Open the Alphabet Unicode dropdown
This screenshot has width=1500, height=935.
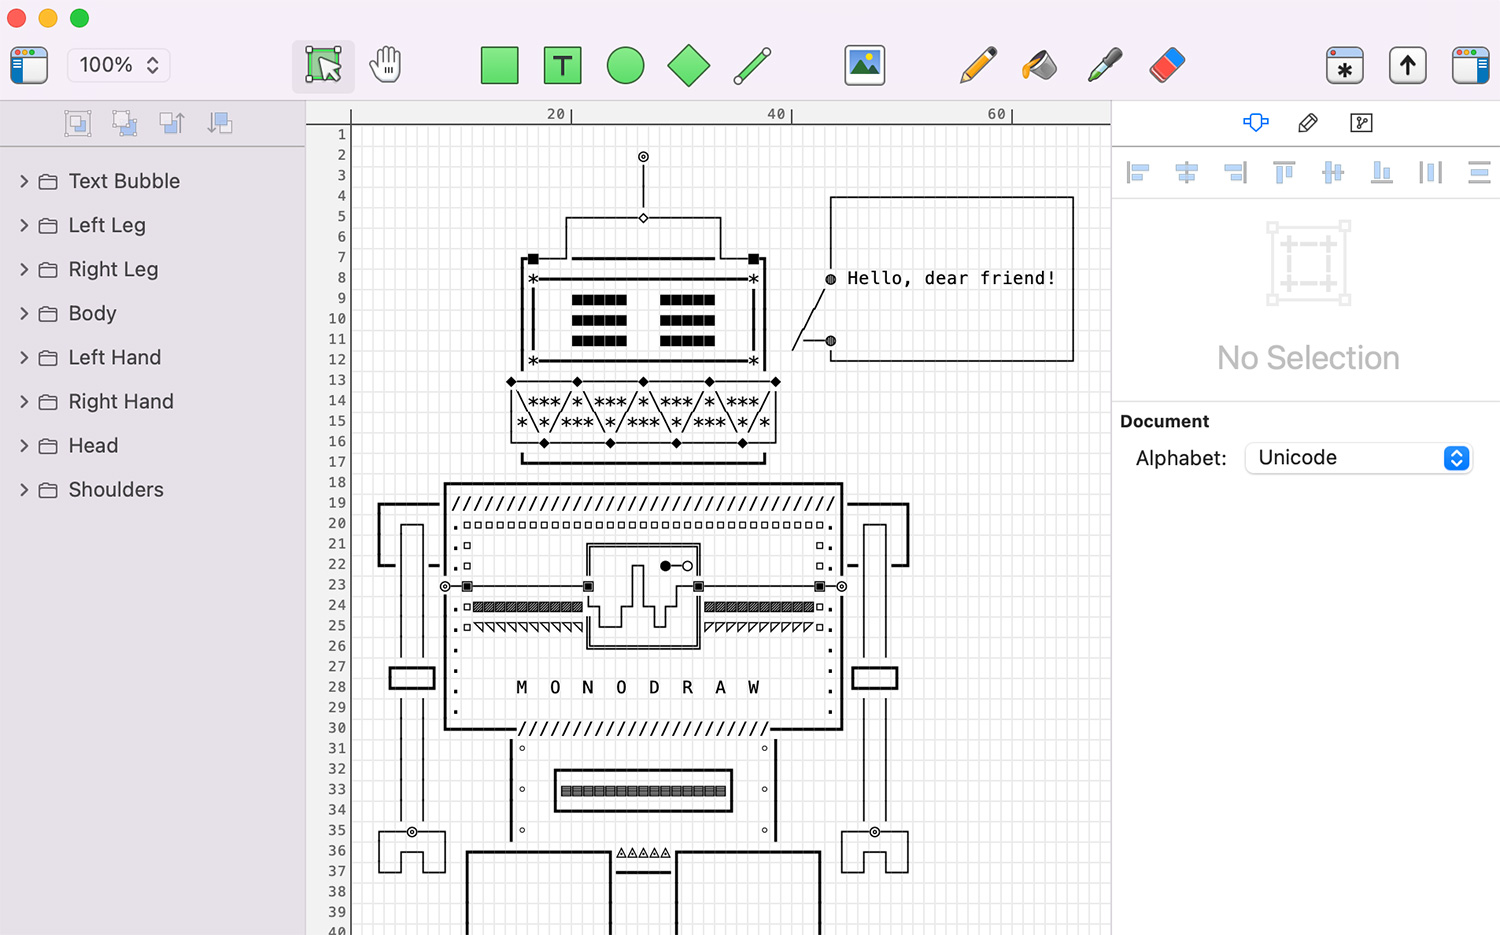coord(1358,458)
